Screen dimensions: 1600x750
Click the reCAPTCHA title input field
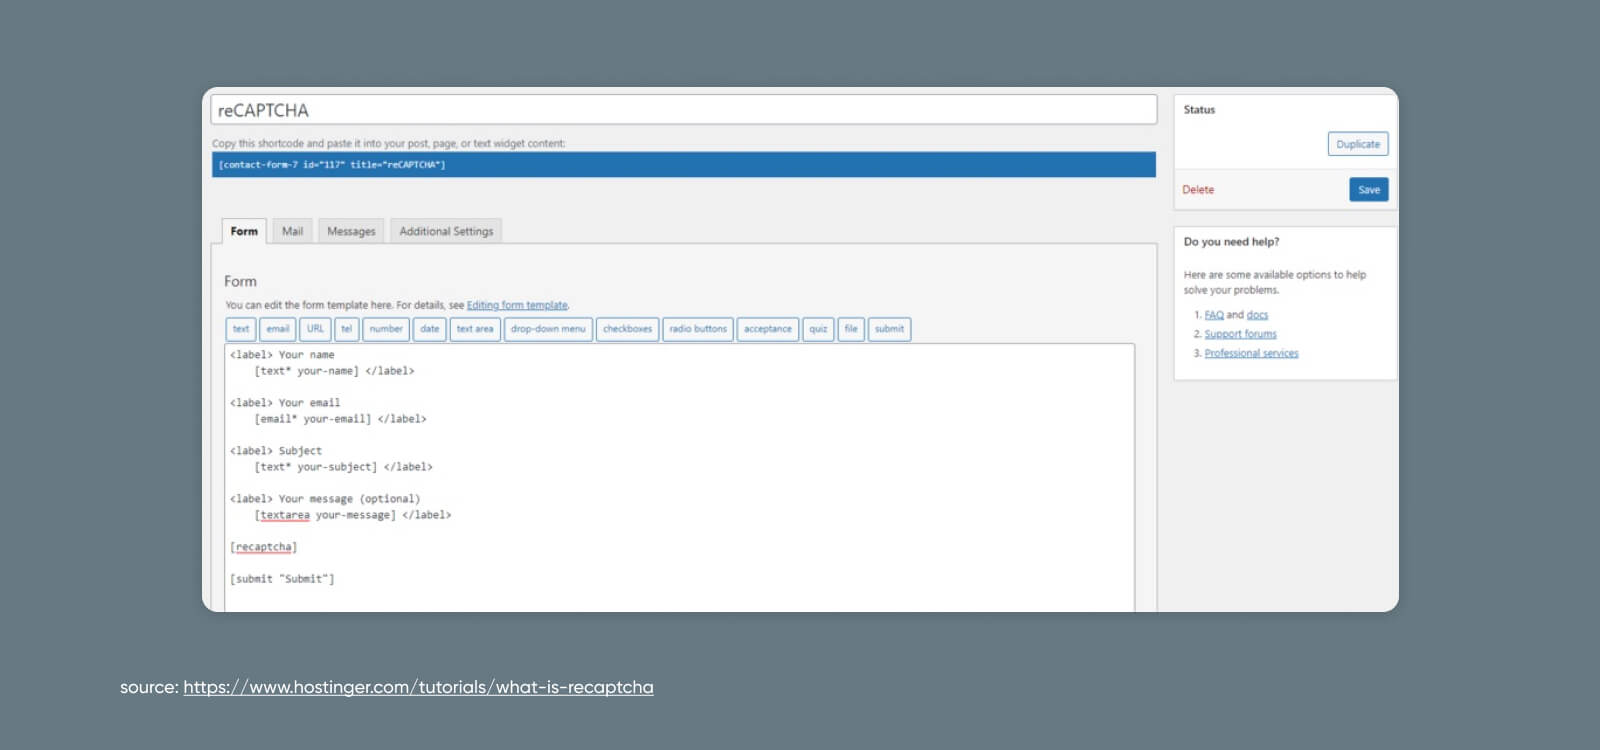[x=684, y=110]
